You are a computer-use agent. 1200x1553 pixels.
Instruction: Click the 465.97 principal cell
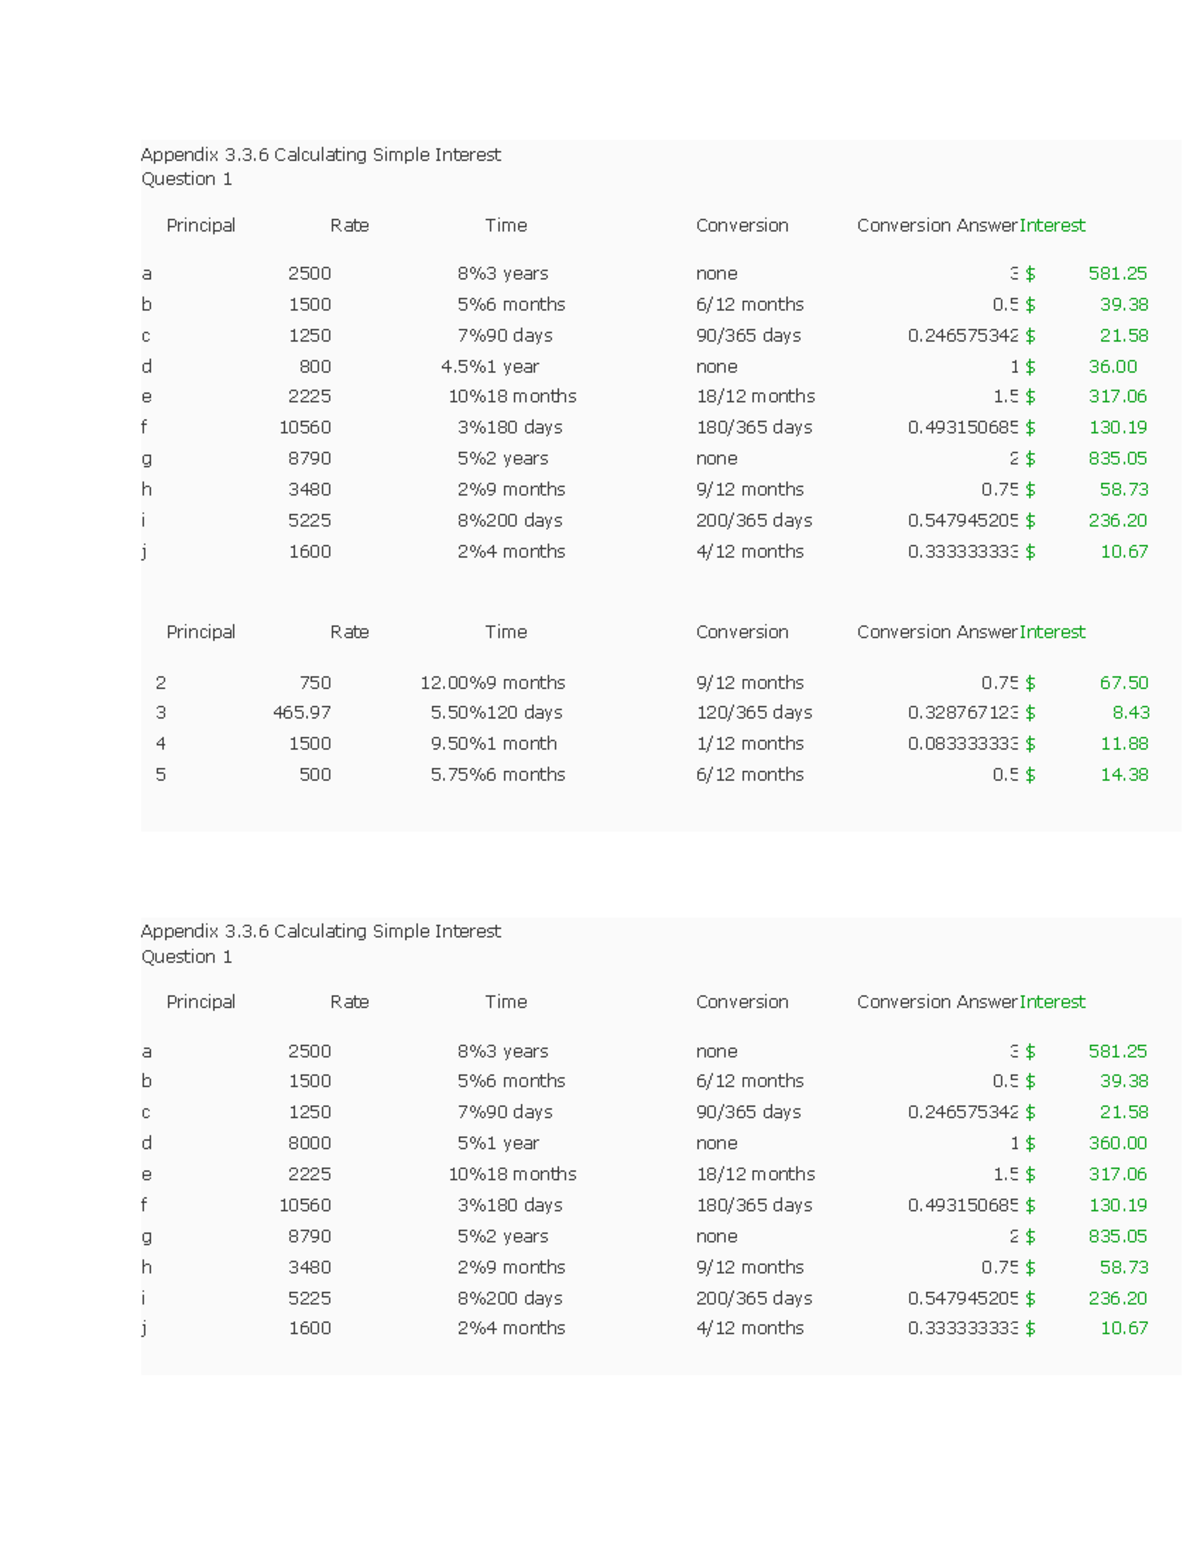click(x=301, y=713)
